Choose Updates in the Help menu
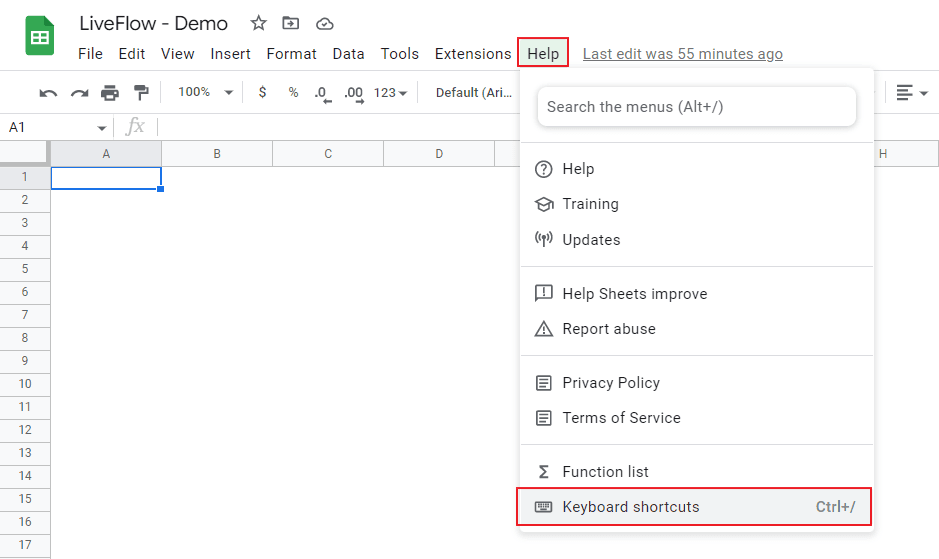Image resolution: width=939 pixels, height=559 pixels. point(696,240)
